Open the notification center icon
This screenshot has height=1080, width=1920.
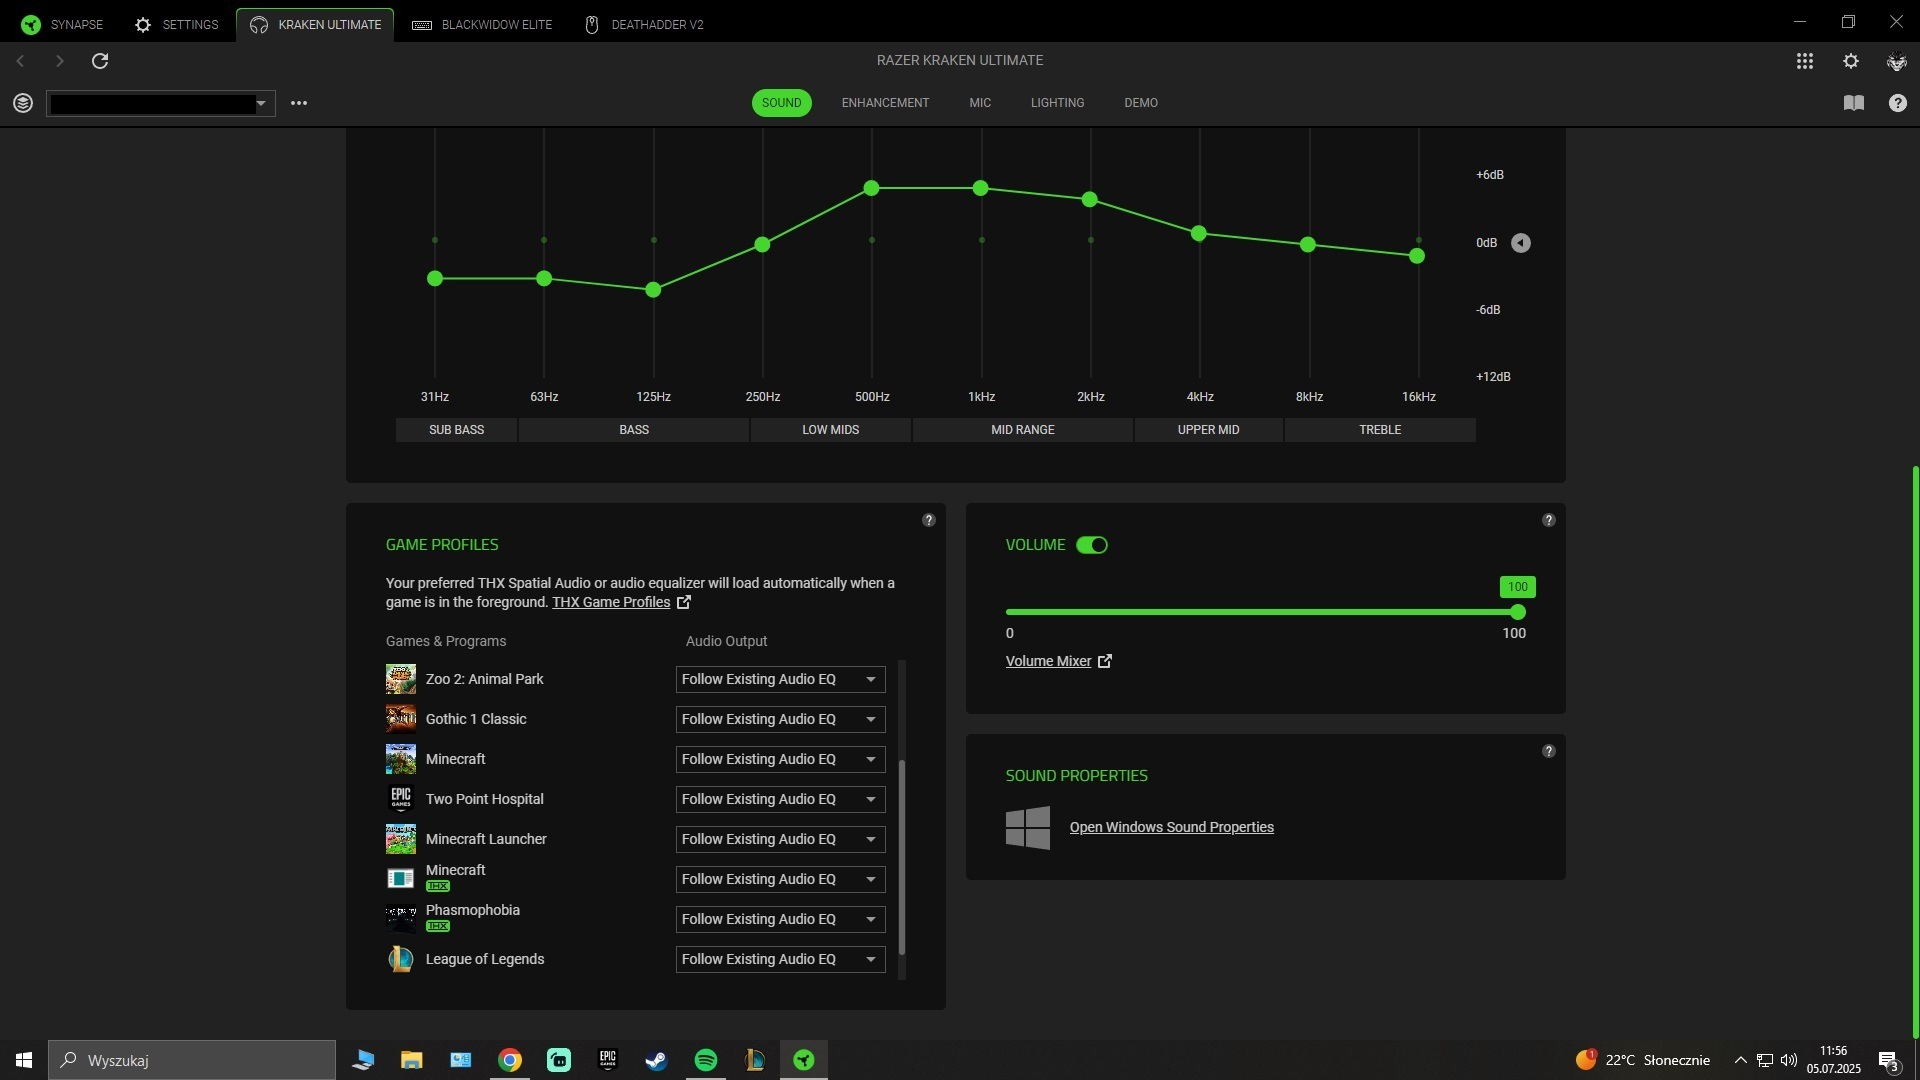(1888, 1061)
